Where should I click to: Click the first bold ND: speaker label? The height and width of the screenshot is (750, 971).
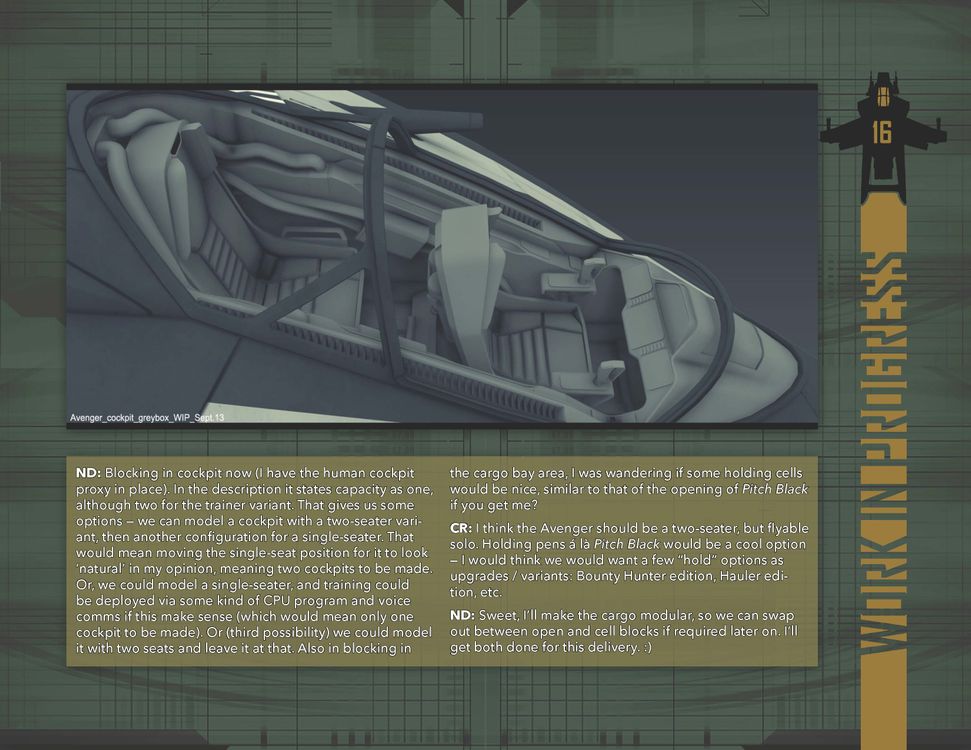coord(89,473)
